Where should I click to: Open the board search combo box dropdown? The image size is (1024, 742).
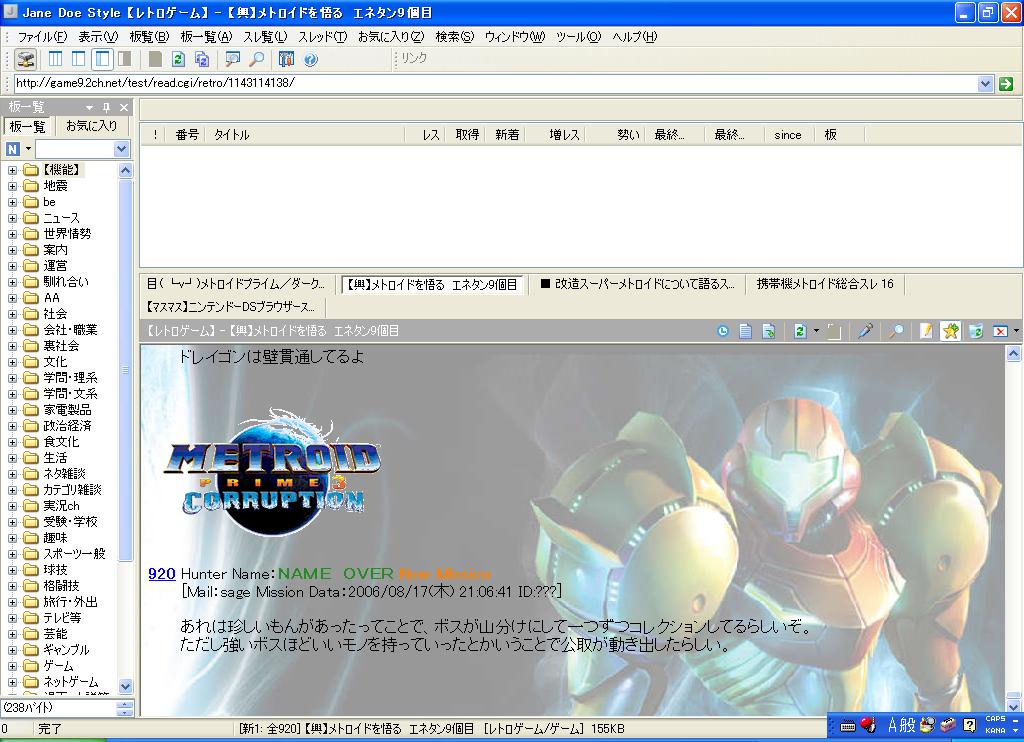(x=121, y=149)
